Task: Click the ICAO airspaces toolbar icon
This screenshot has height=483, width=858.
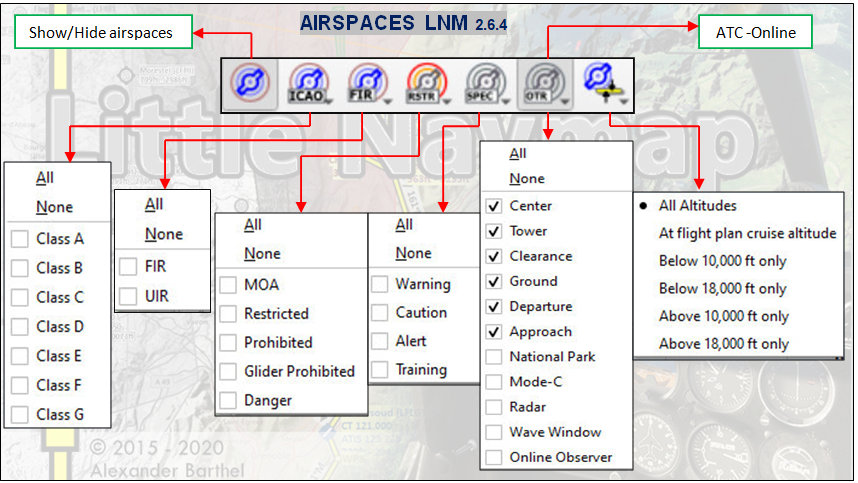Action: [308, 84]
